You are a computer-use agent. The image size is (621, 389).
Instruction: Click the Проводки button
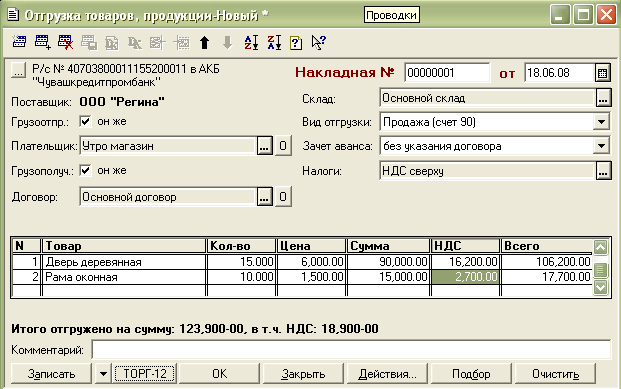coord(391,15)
